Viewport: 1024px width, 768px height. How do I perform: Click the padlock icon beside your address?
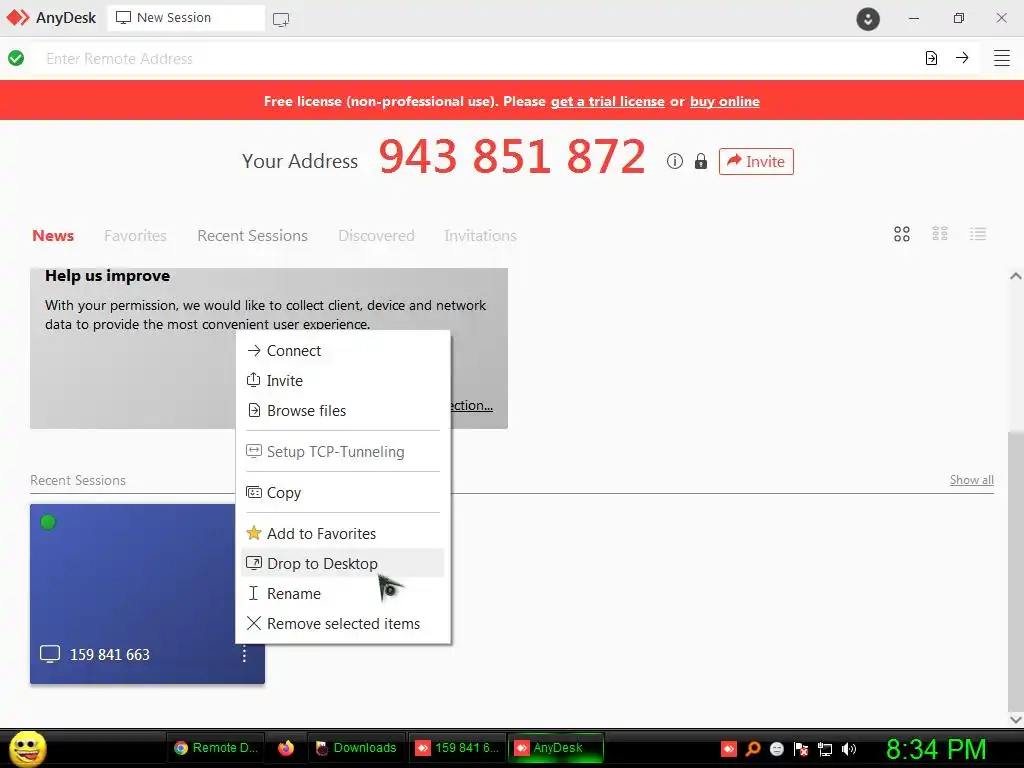[x=701, y=161]
